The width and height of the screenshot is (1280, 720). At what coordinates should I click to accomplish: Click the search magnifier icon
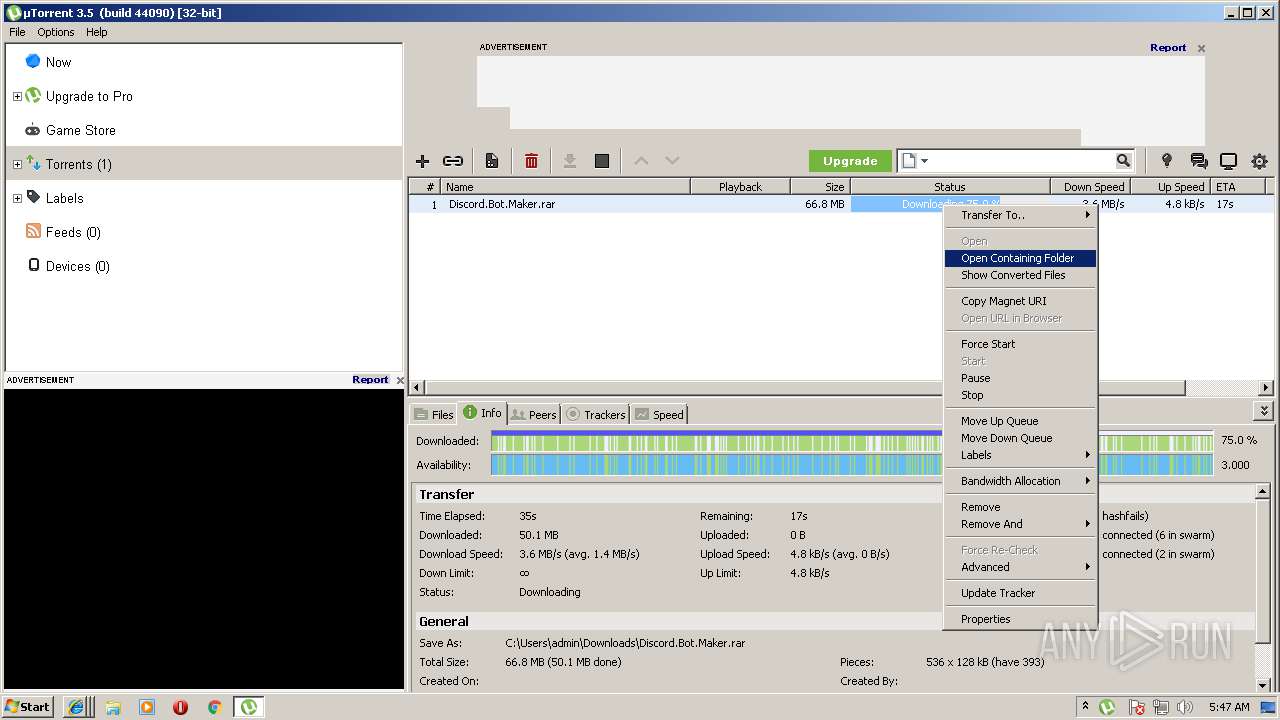point(1123,161)
